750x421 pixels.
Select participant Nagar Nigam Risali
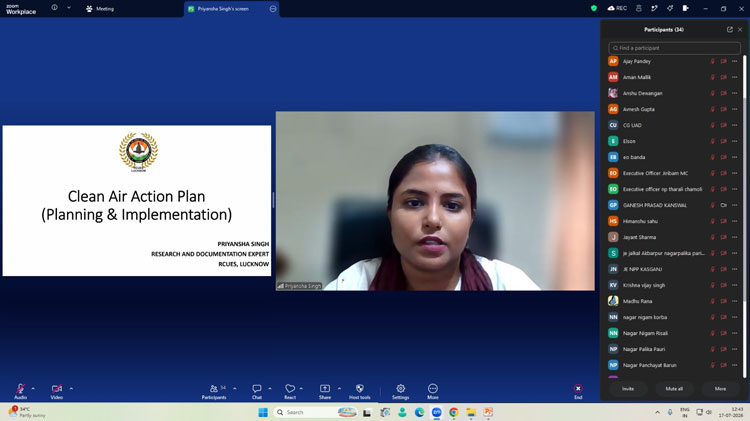pyautogui.click(x=673, y=333)
